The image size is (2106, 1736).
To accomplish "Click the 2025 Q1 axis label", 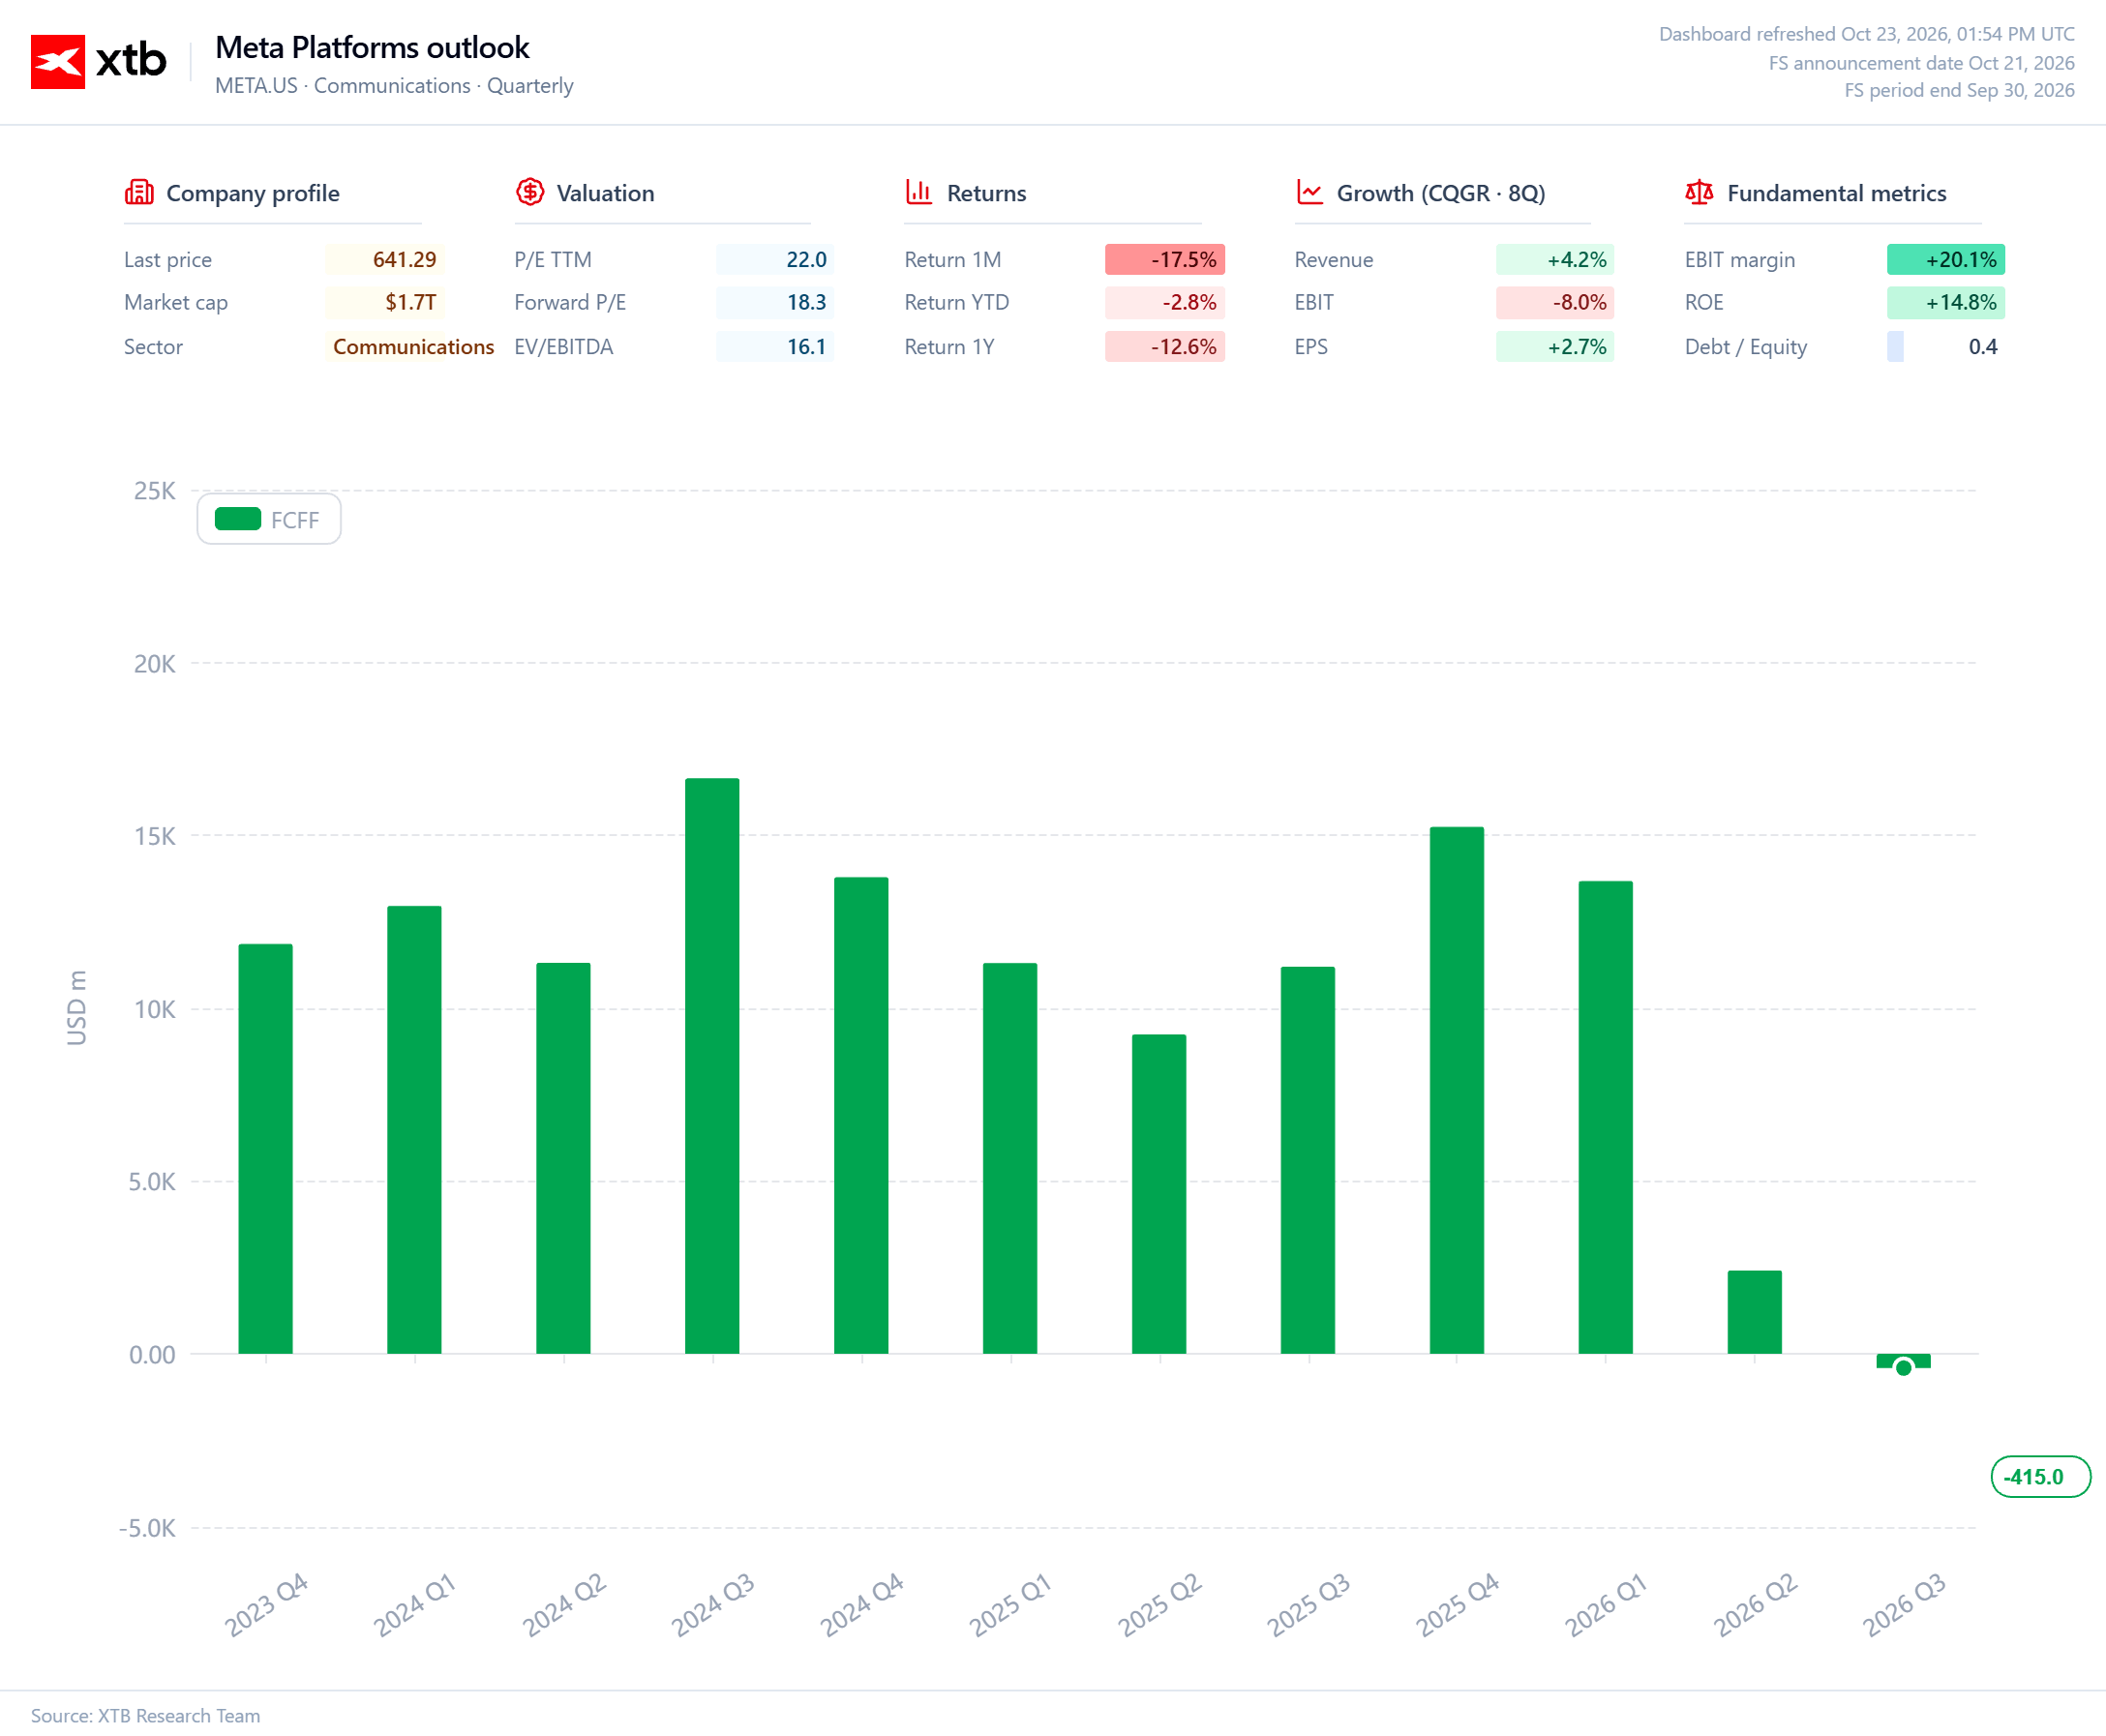I will point(1010,1604).
